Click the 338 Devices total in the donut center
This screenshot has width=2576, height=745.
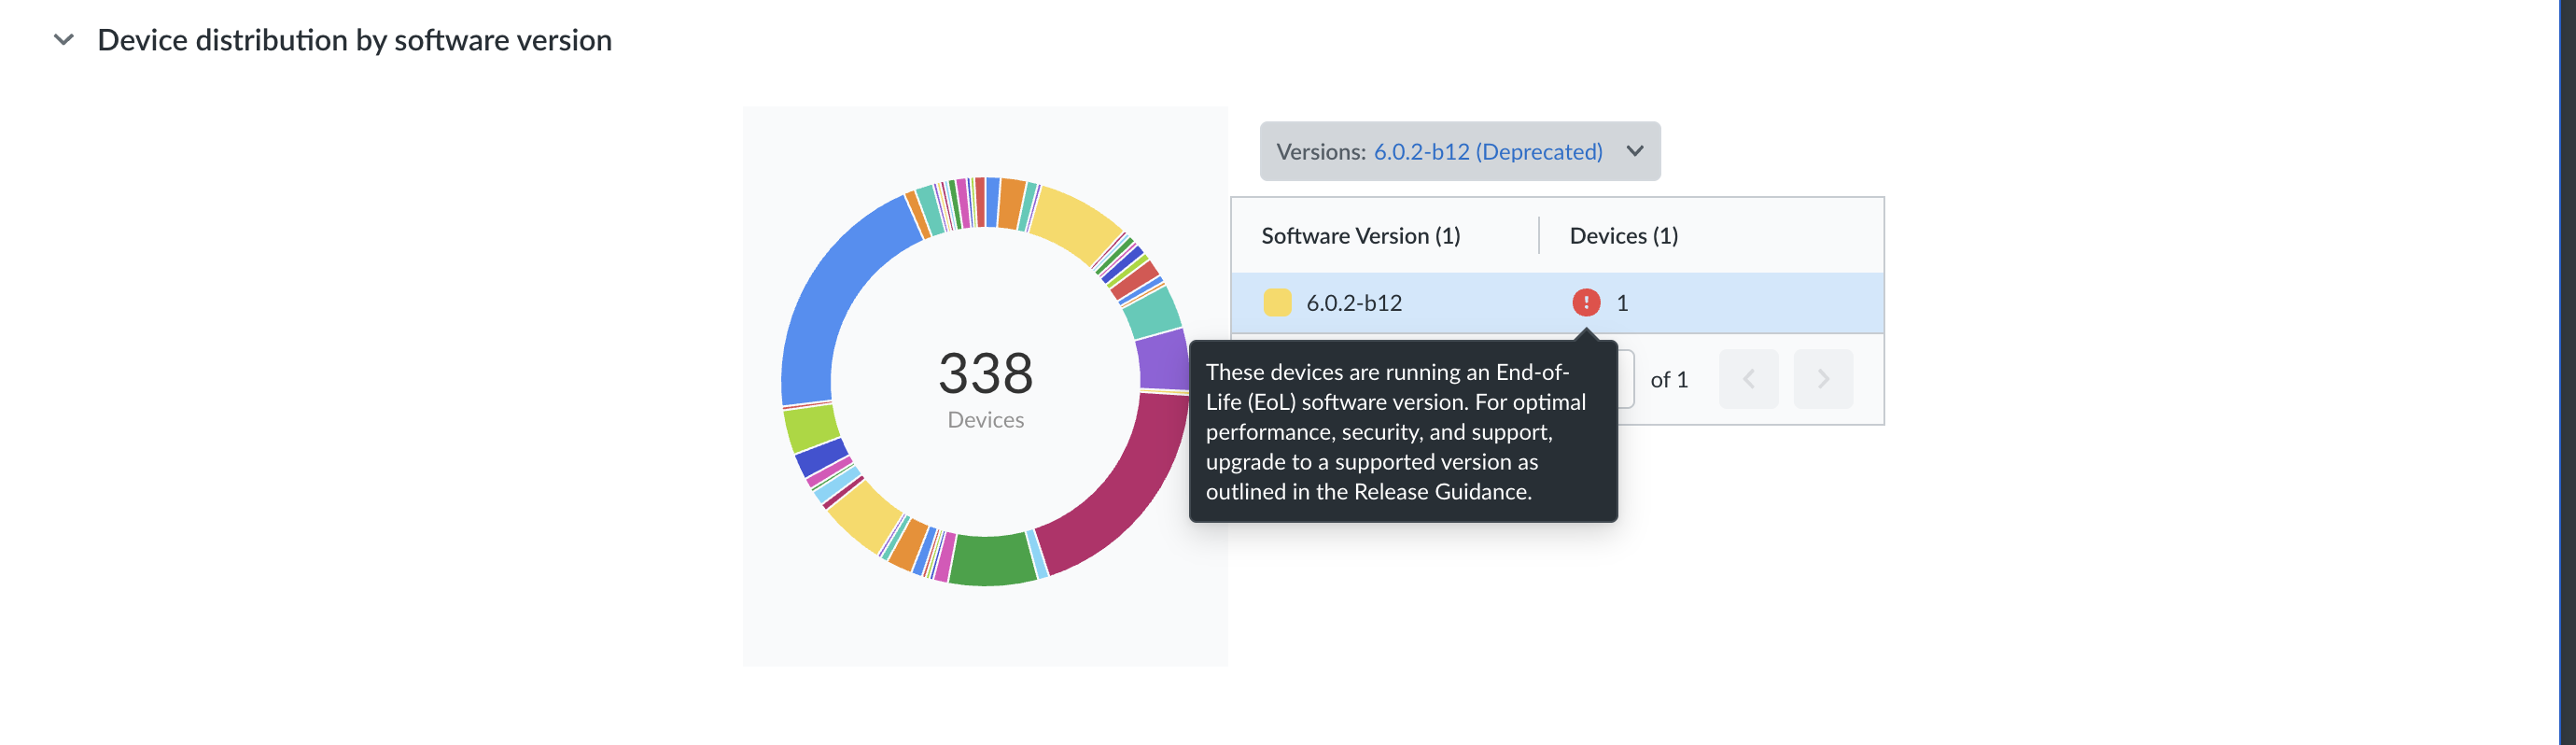985,385
